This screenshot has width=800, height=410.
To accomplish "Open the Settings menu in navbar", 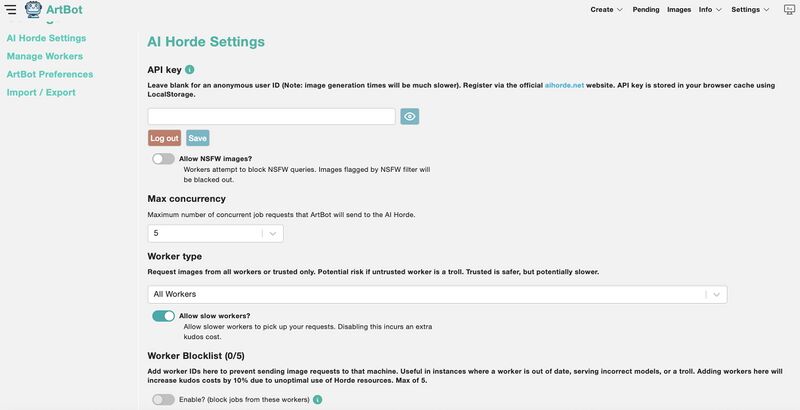I will [750, 9].
